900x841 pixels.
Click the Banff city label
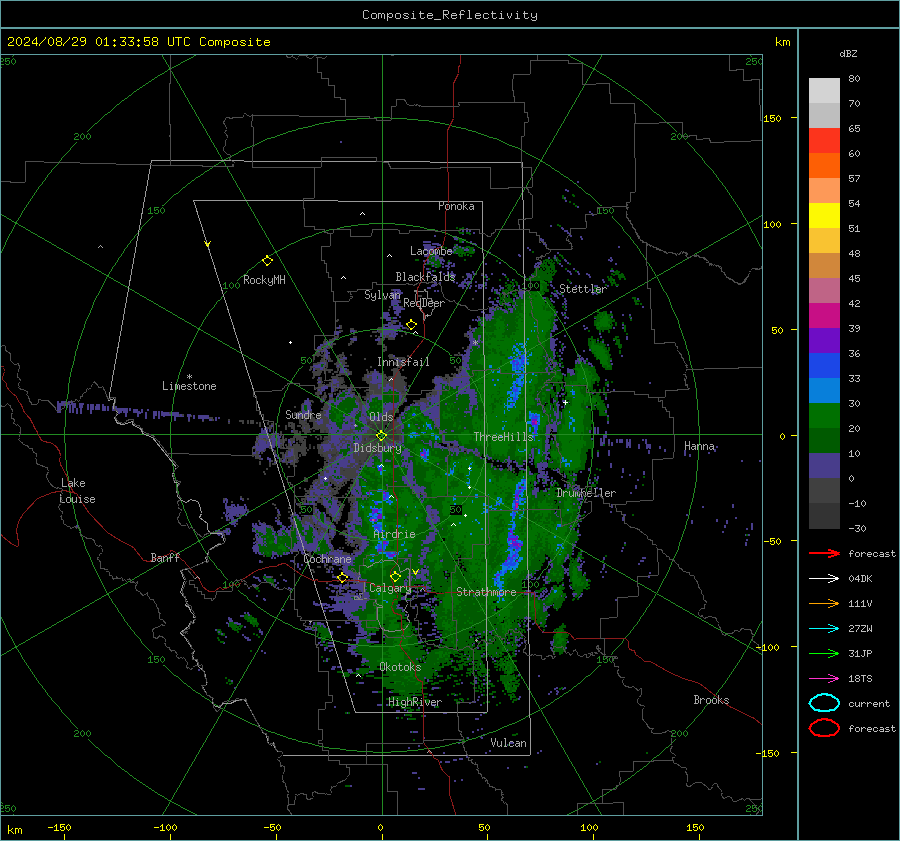pyautogui.click(x=165, y=558)
